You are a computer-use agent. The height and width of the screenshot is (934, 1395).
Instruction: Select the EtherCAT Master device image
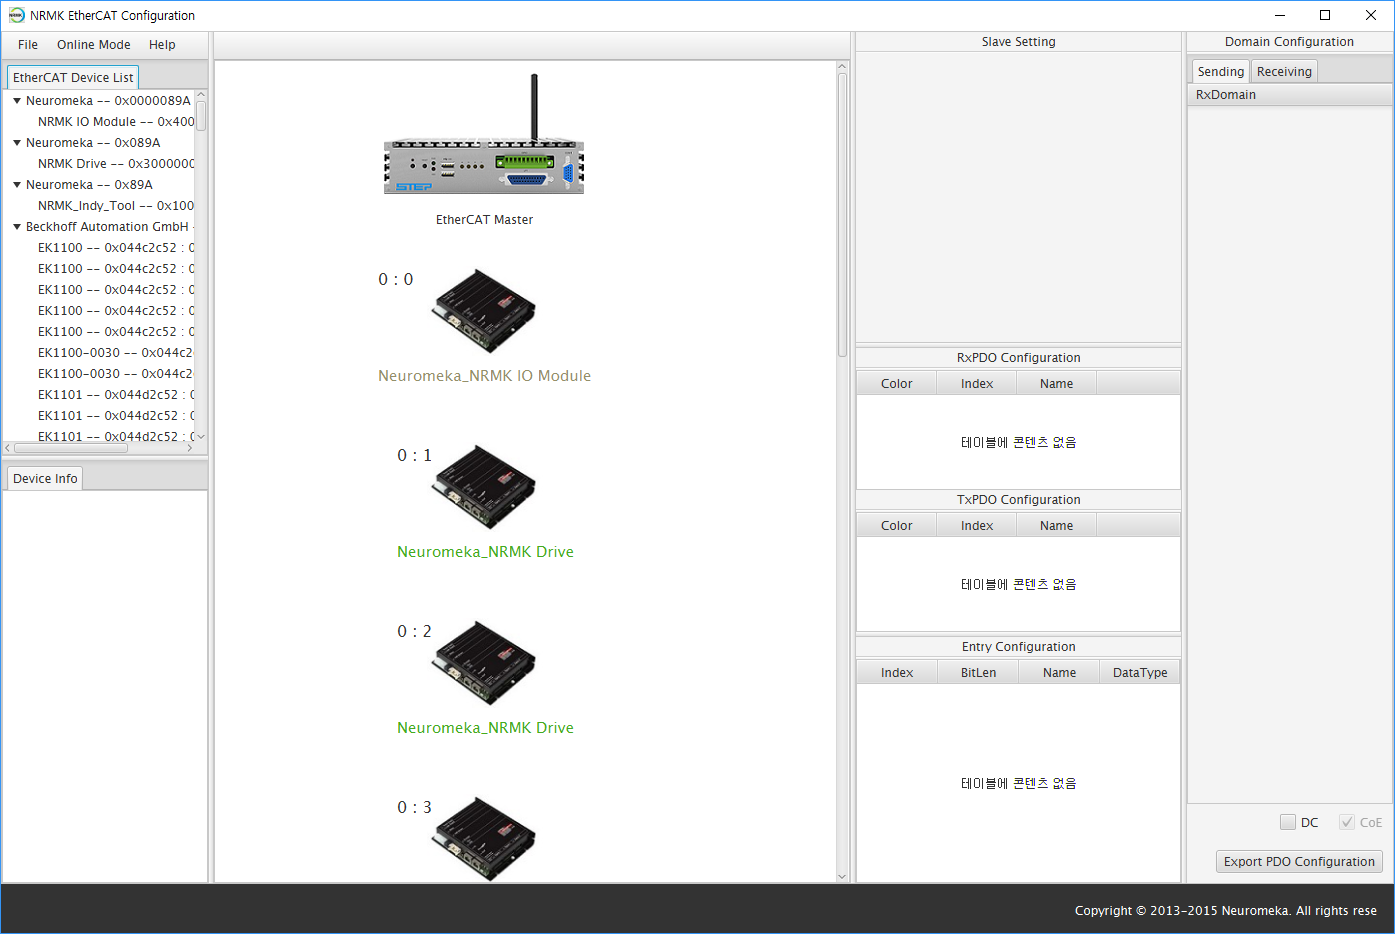pos(484,134)
